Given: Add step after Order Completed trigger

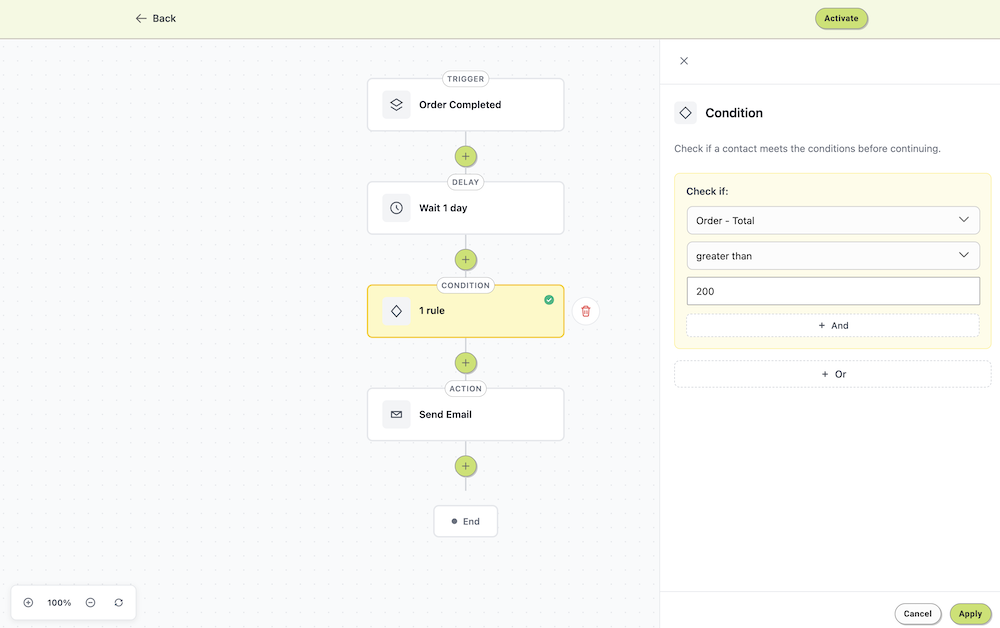Looking at the screenshot, I should pyautogui.click(x=466, y=156).
